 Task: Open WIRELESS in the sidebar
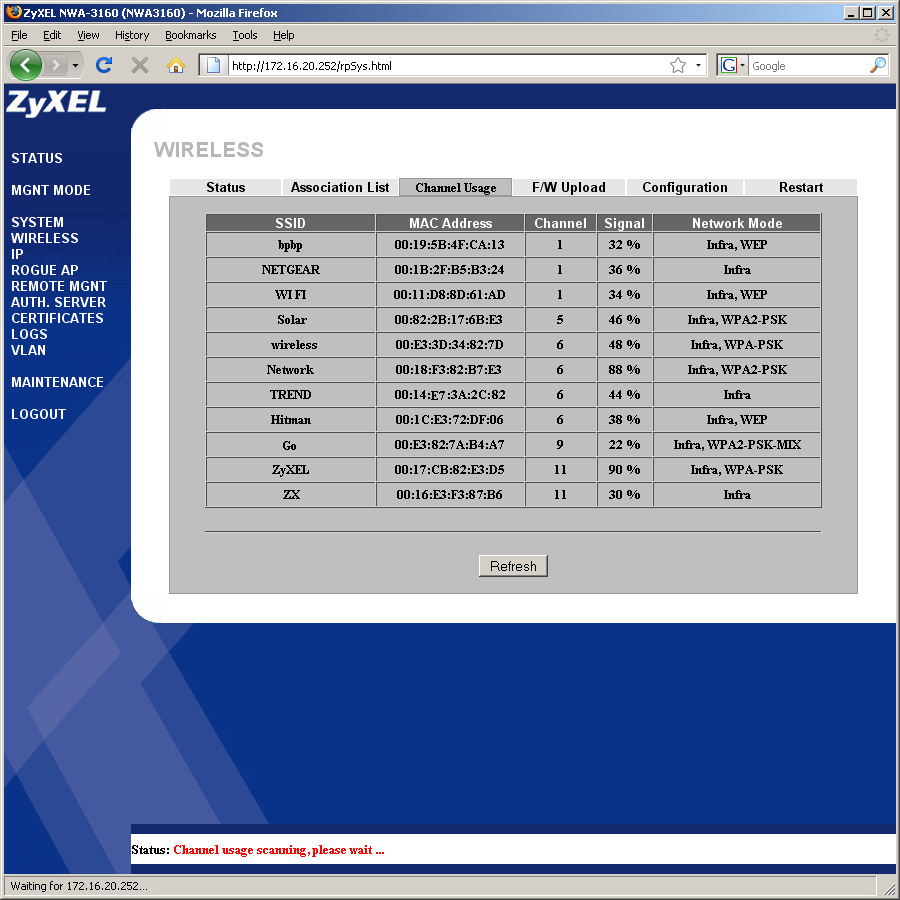click(x=45, y=238)
